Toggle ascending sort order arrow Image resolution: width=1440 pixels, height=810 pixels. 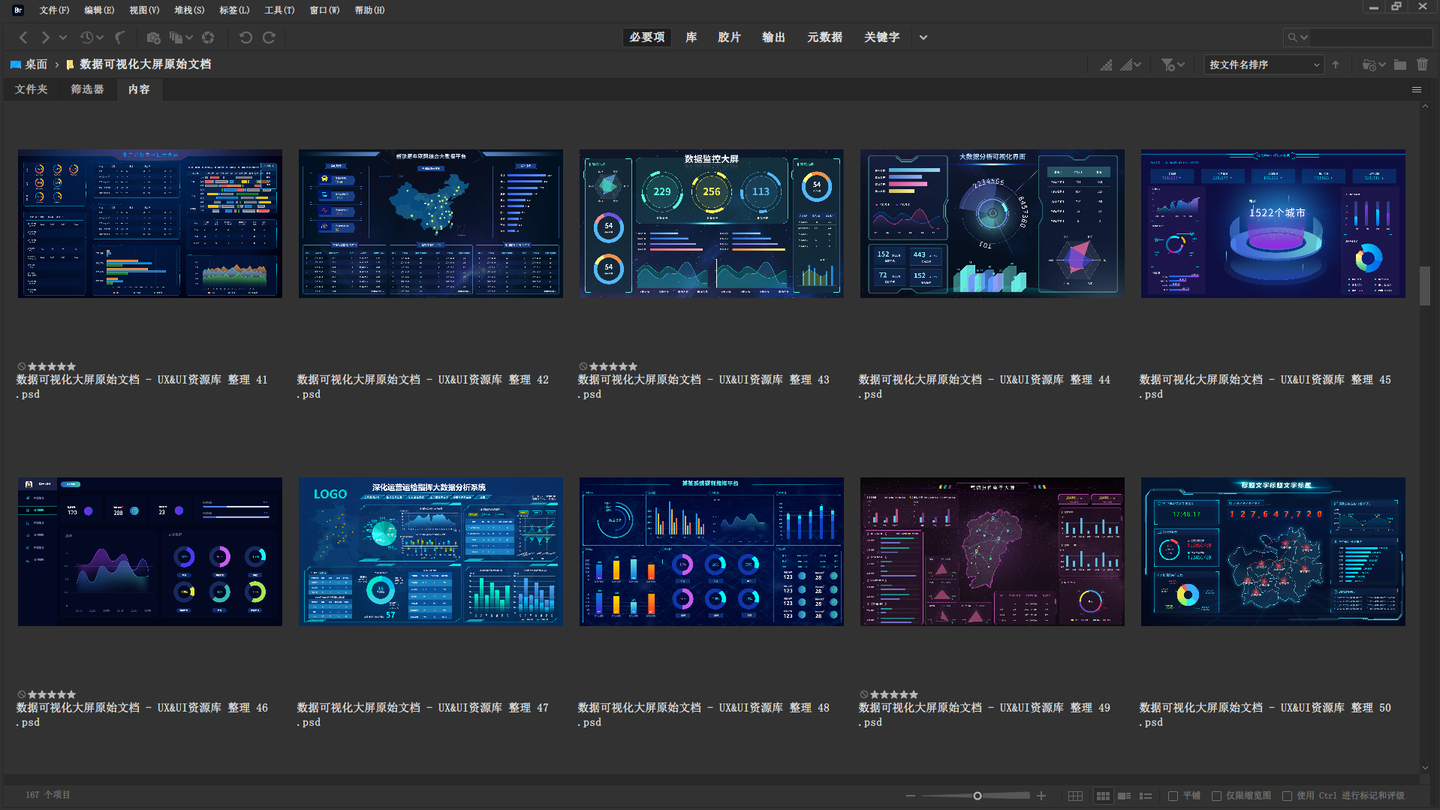pyautogui.click(x=1335, y=65)
